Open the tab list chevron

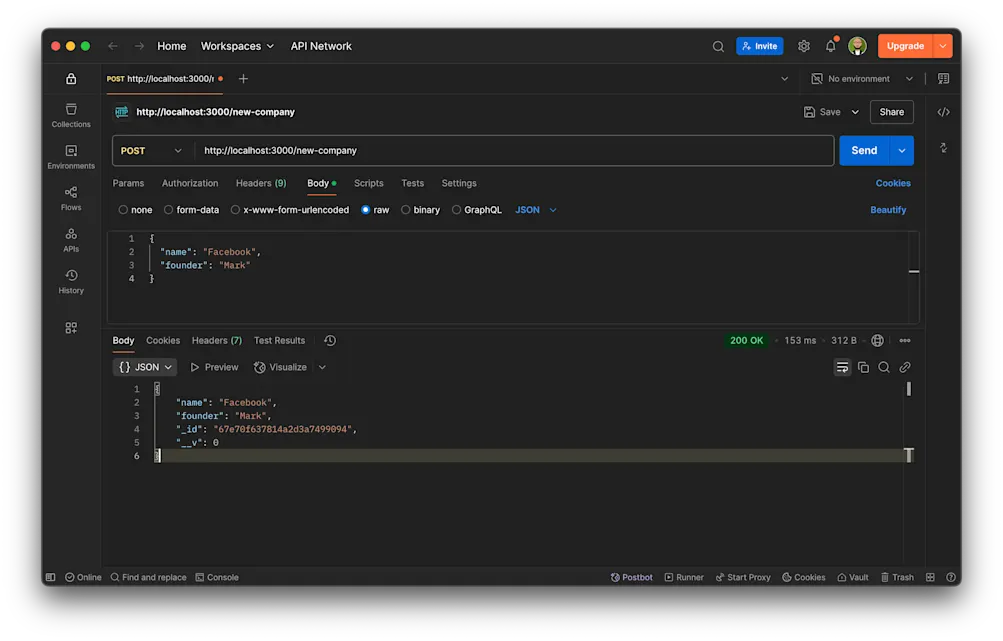click(x=784, y=79)
